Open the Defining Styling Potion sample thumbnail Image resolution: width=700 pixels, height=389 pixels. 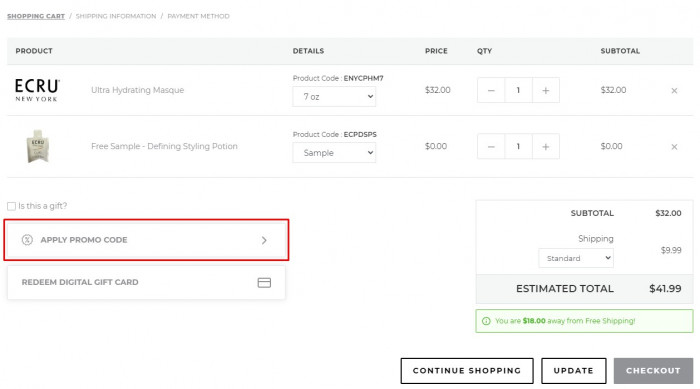click(38, 146)
